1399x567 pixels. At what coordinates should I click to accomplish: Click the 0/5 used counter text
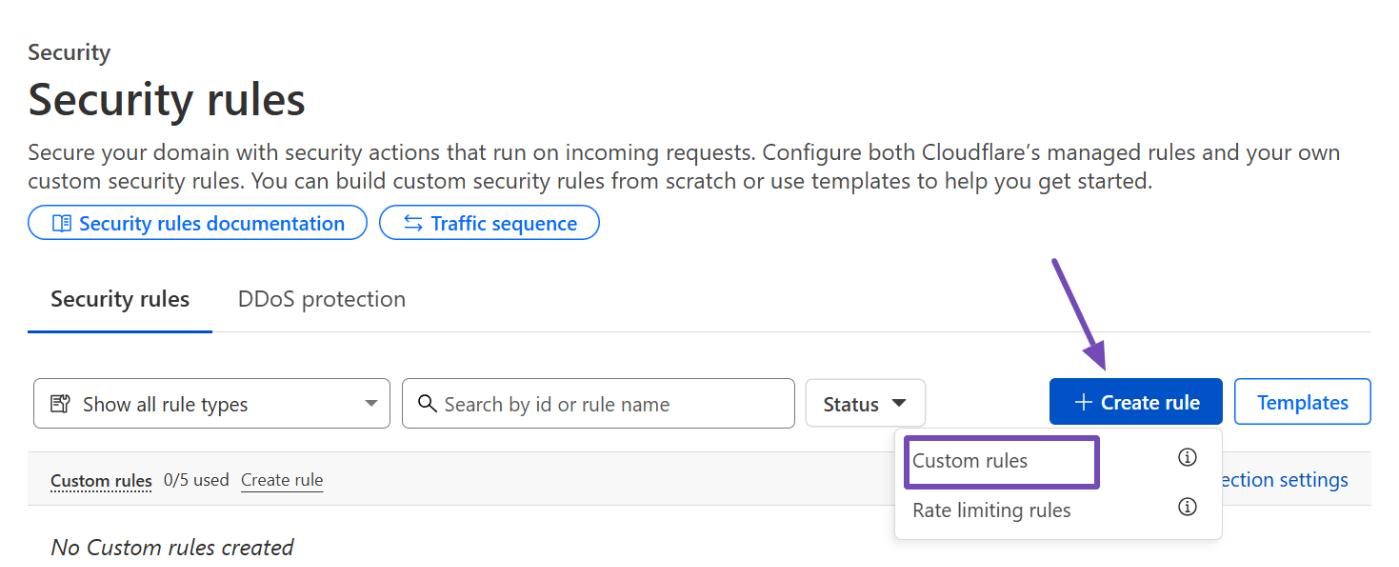(x=196, y=480)
